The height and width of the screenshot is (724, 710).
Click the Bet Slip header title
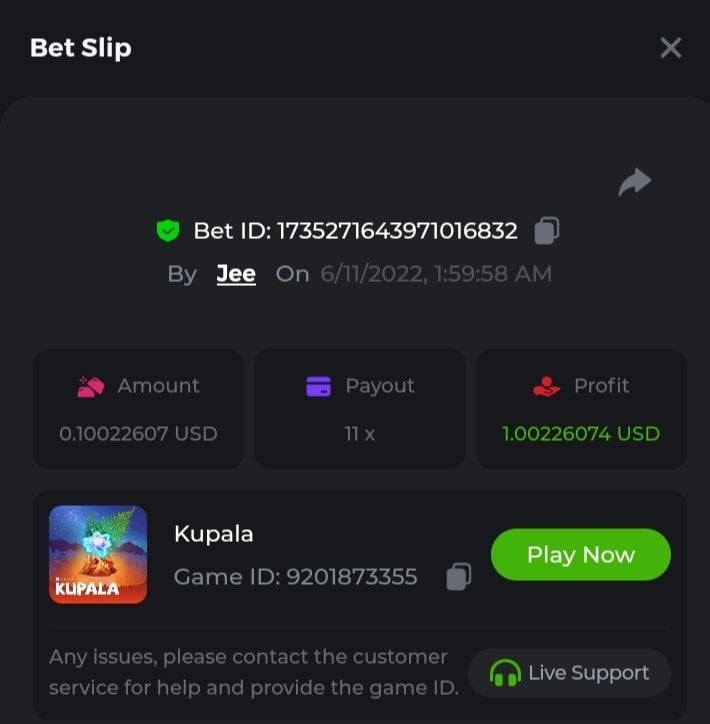[x=80, y=48]
